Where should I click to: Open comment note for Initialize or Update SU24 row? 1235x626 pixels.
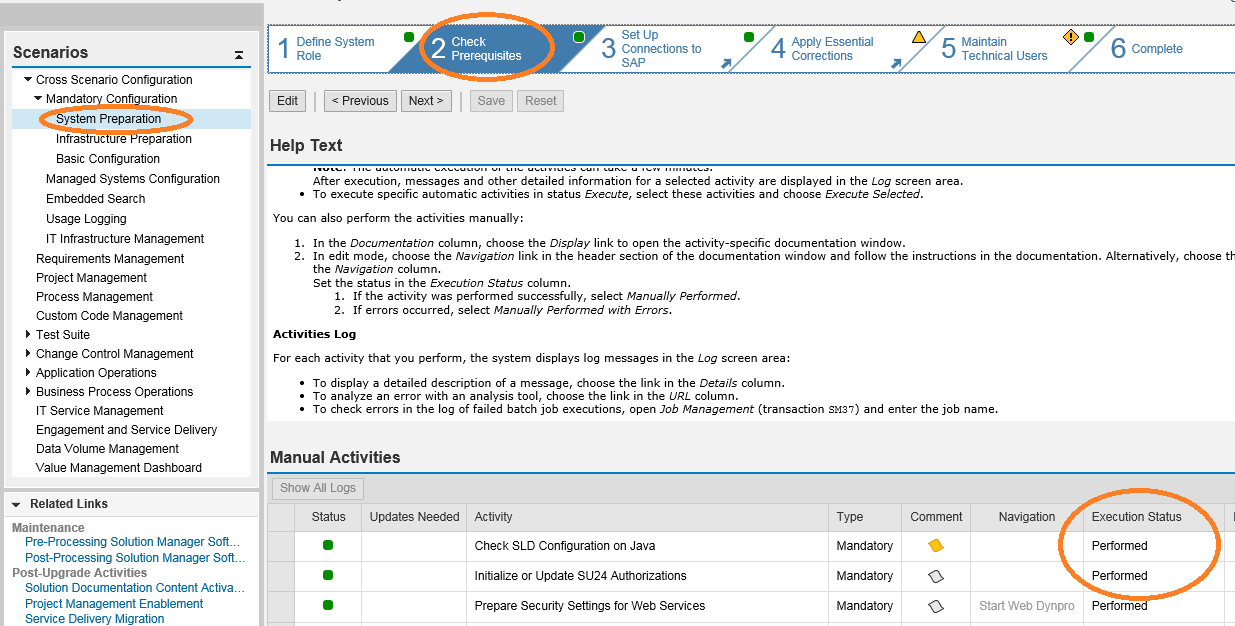tap(936, 576)
